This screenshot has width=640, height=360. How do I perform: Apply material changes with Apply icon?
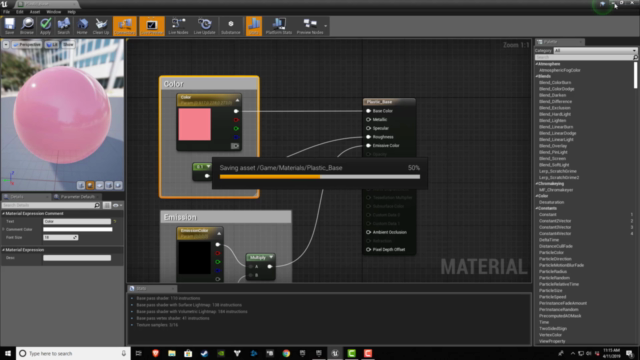tap(45, 26)
